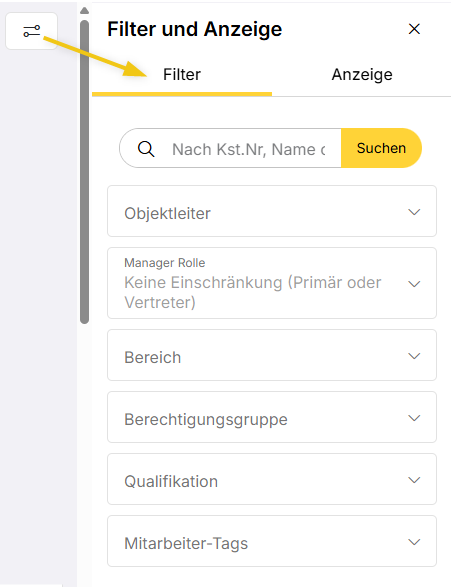Expand the Objektleiter dropdown chevron
451x587 pixels.
[414, 212]
